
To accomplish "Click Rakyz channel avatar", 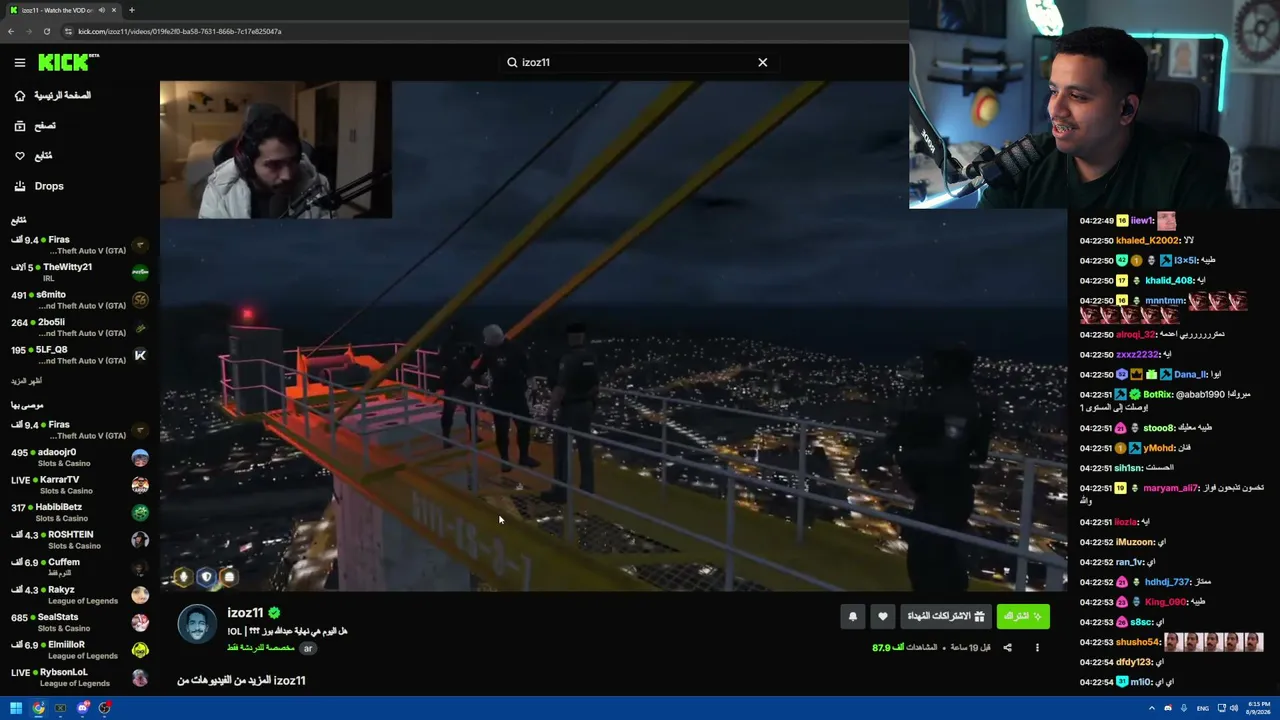I will pyautogui.click(x=140, y=595).
